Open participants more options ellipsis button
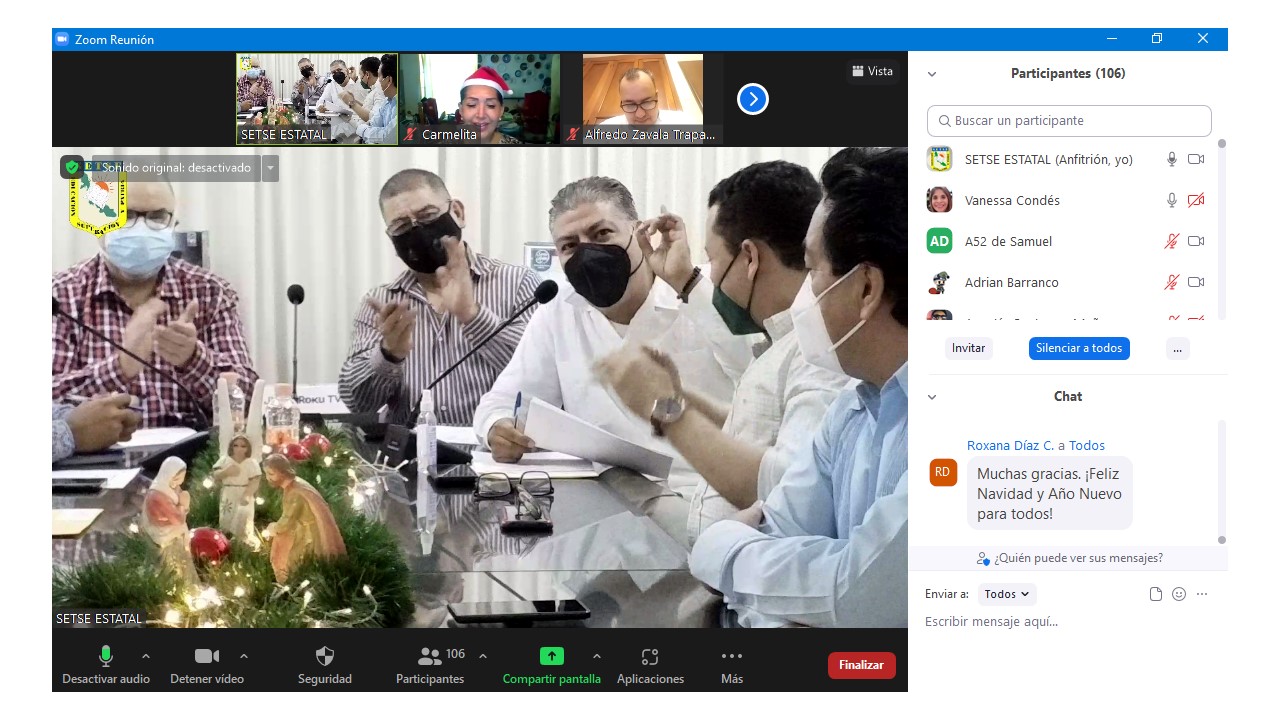This screenshot has width=1280, height=720. click(x=1178, y=348)
